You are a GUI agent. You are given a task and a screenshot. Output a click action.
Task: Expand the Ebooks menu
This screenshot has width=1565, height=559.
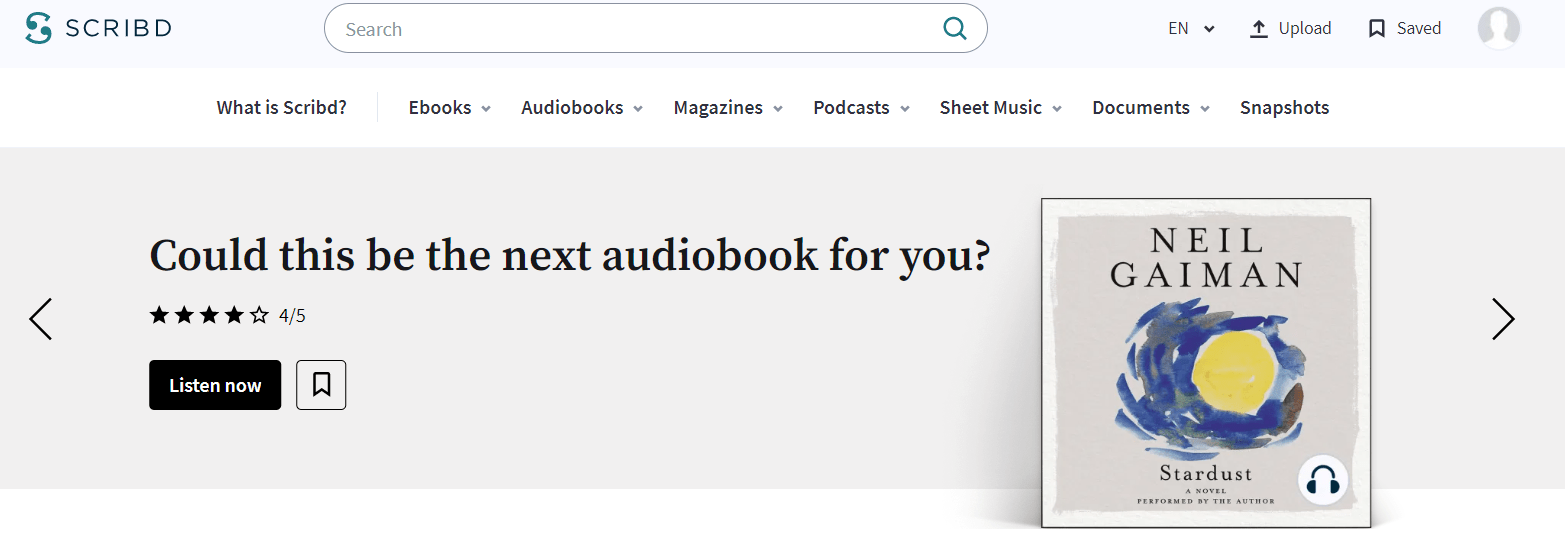(x=450, y=108)
